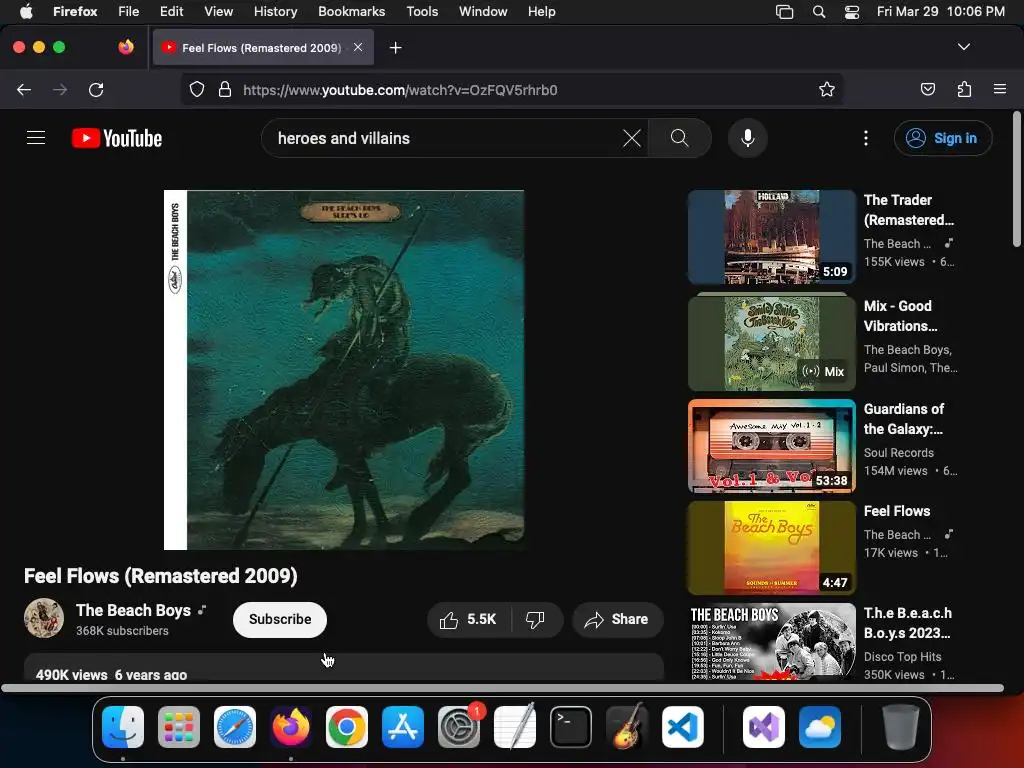Screen dimensions: 1024x768
Task: Reload the current page
Action: click(x=96, y=89)
